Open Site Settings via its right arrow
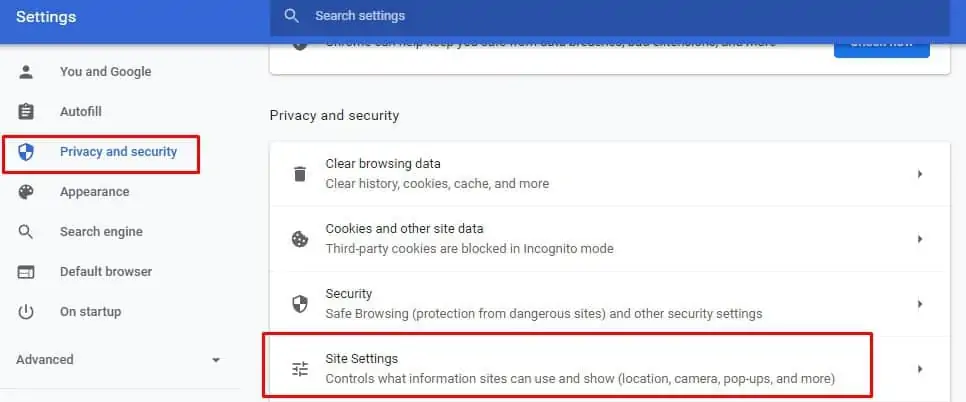The height and width of the screenshot is (402, 966). pos(919,369)
